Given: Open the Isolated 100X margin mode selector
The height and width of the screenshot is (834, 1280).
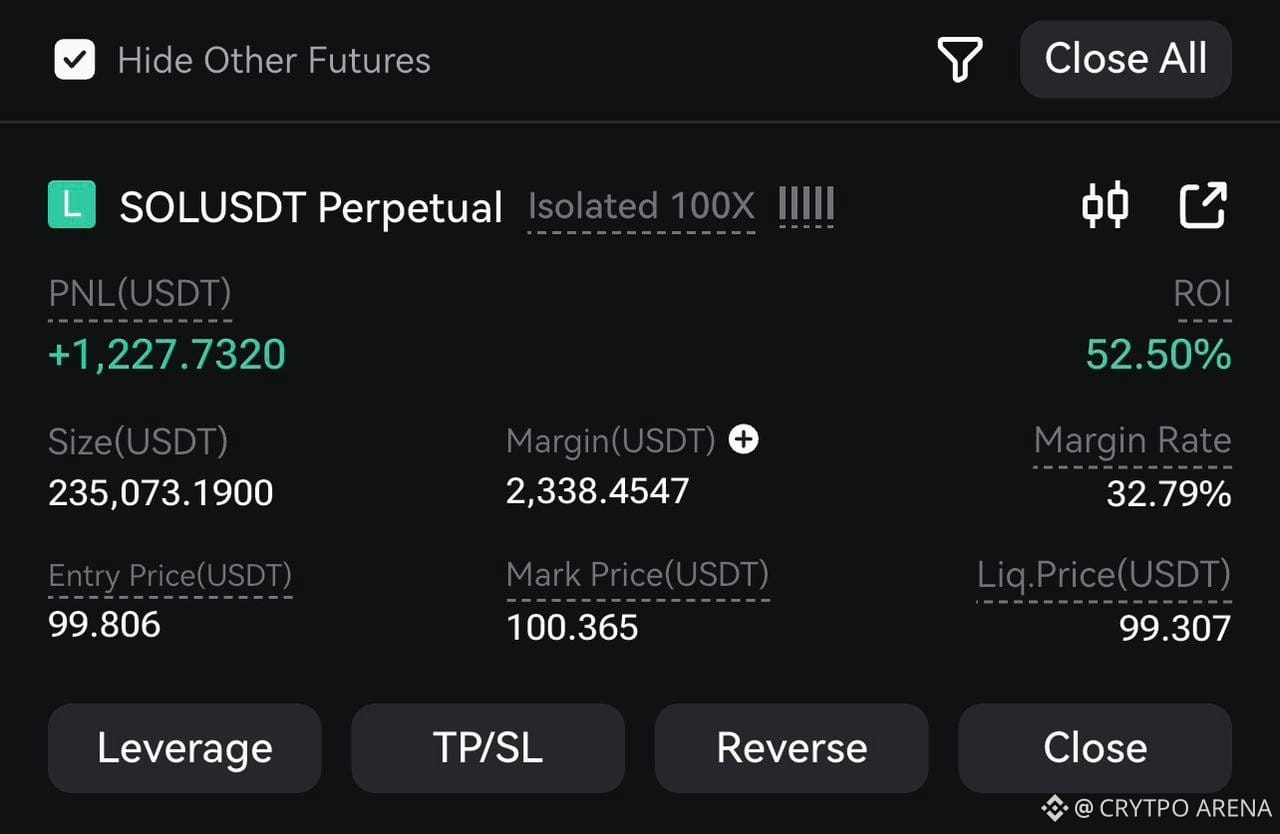Looking at the screenshot, I should pos(641,206).
